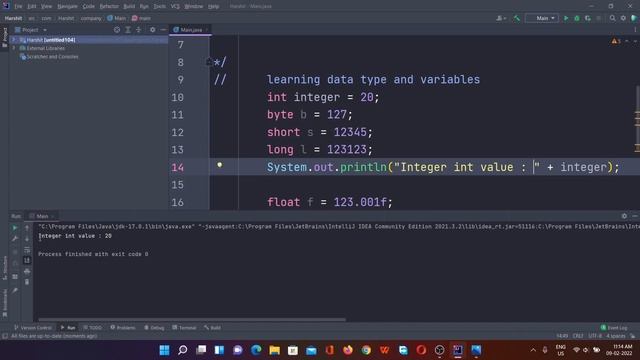Viewport: 640px width, 360px height.
Task: Run the Main configuration with green play icon
Action: click(x=566, y=18)
